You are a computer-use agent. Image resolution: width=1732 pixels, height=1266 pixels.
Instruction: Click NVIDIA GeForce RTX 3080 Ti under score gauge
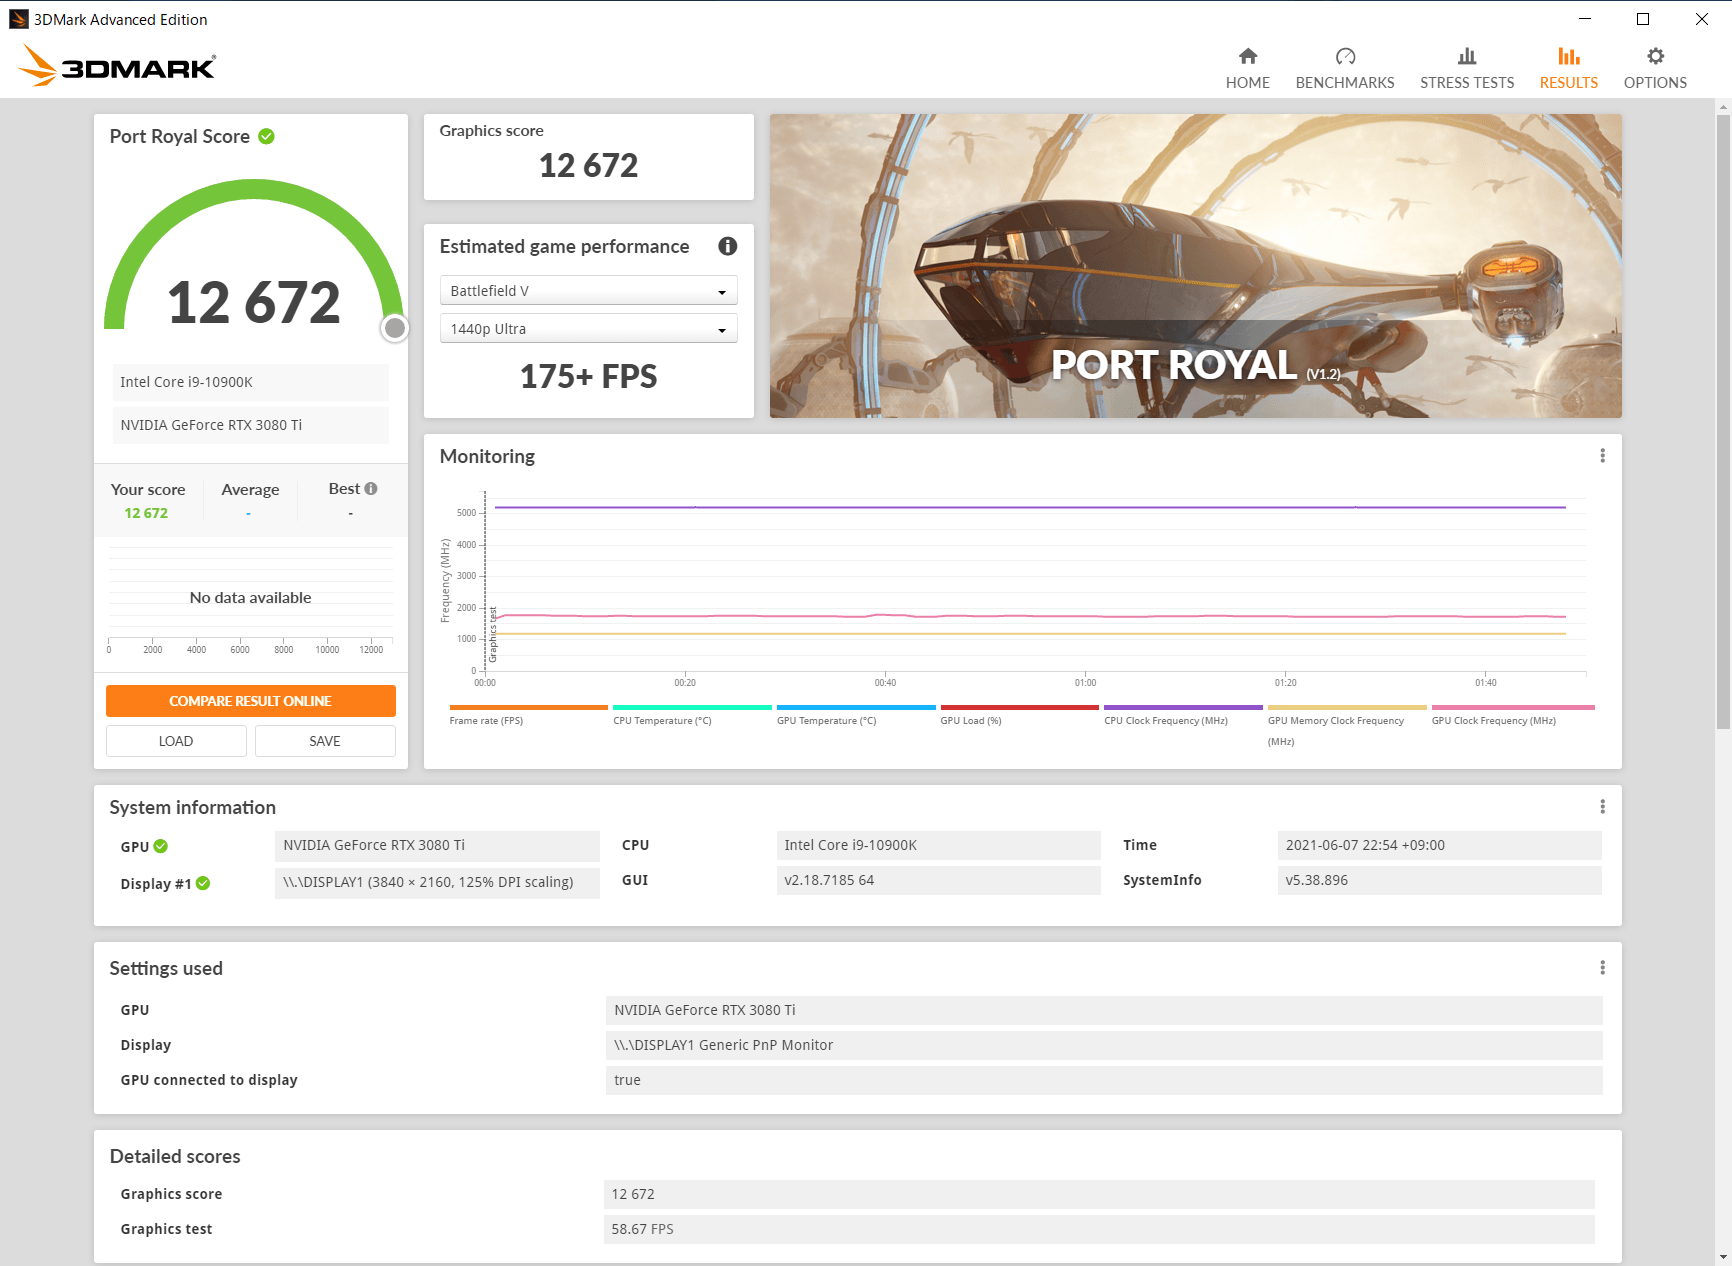[x=250, y=425]
